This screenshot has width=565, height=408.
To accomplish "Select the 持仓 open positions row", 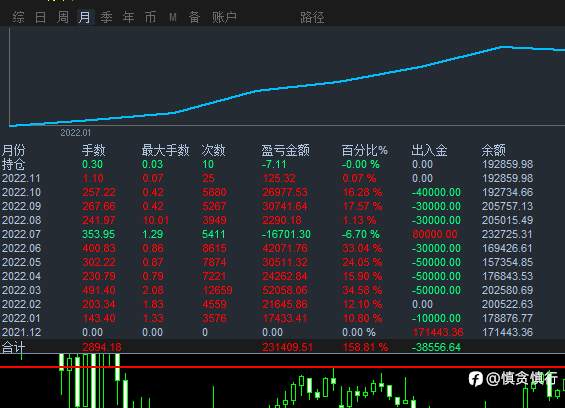I will pos(267,164).
